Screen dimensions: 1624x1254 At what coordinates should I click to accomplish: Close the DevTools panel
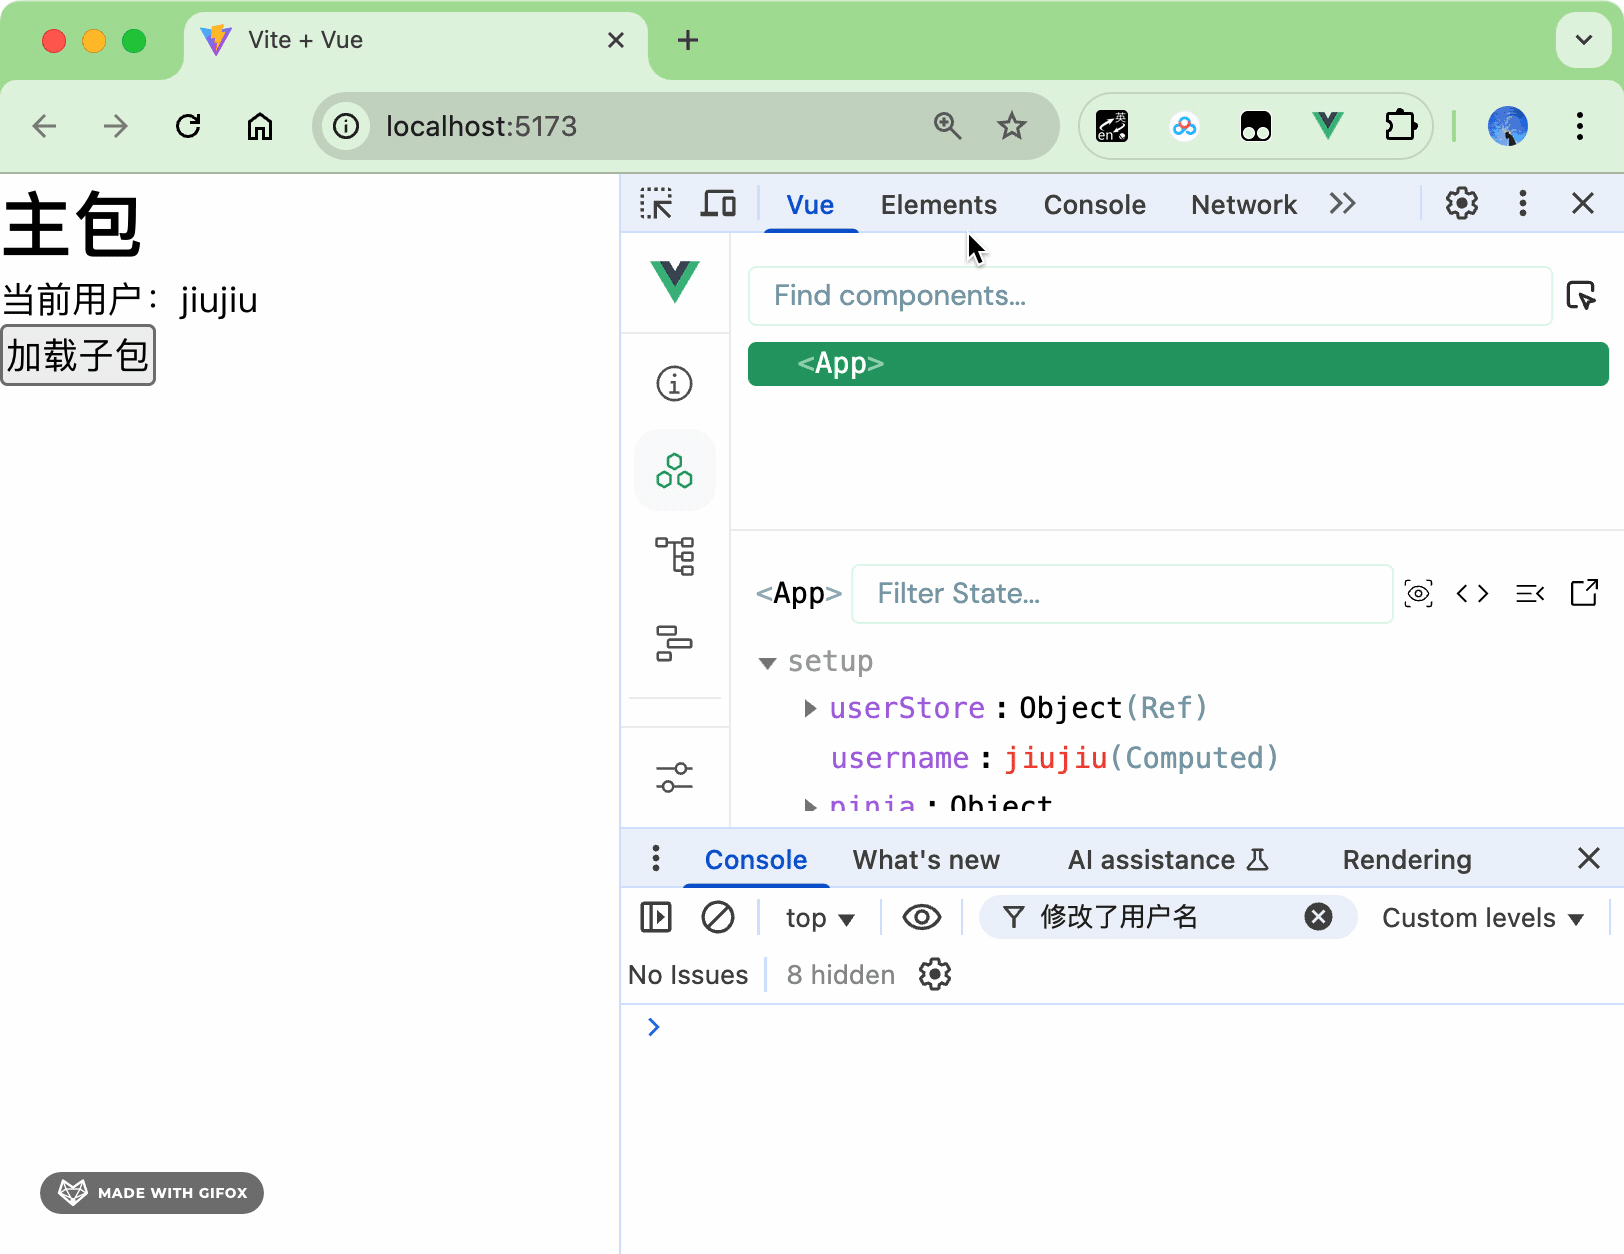[x=1583, y=204]
